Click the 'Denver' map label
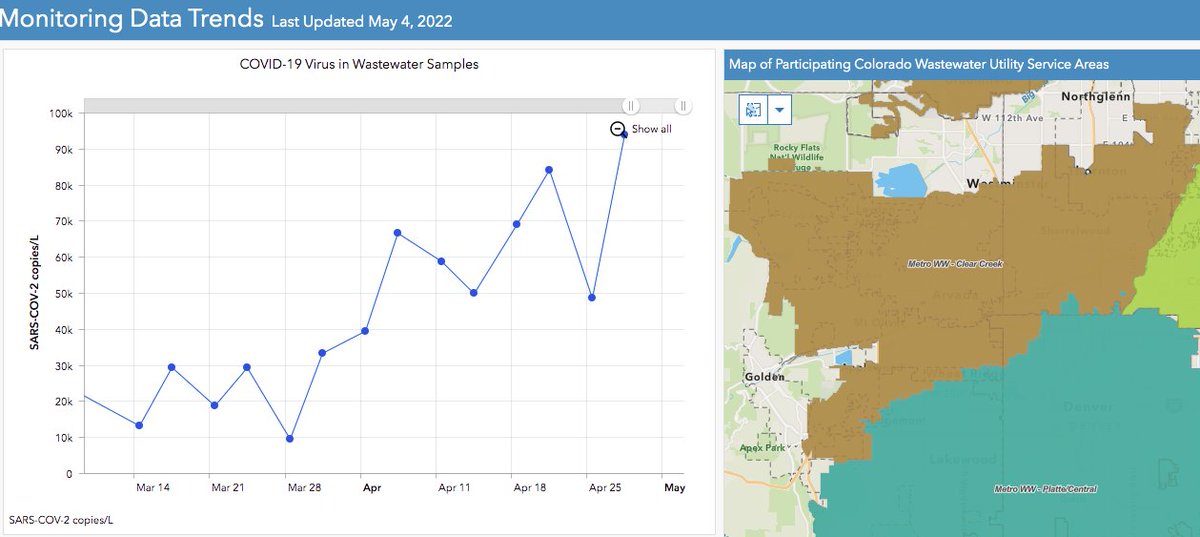Image resolution: width=1200 pixels, height=537 pixels. click(x=1087, y=408)
